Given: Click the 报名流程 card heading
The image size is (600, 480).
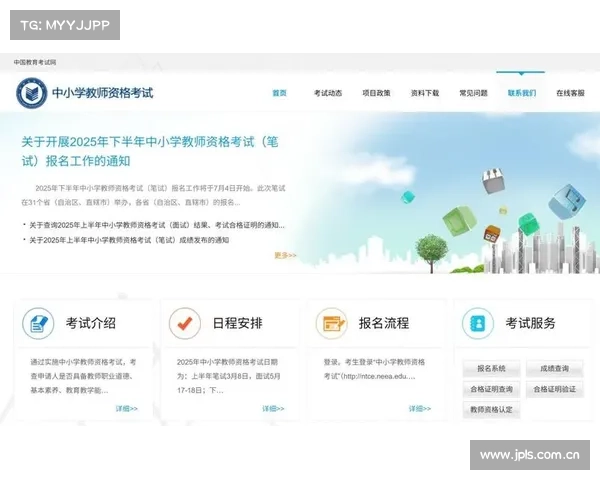Looking at the screenshot, I should (x=384, y=323).
